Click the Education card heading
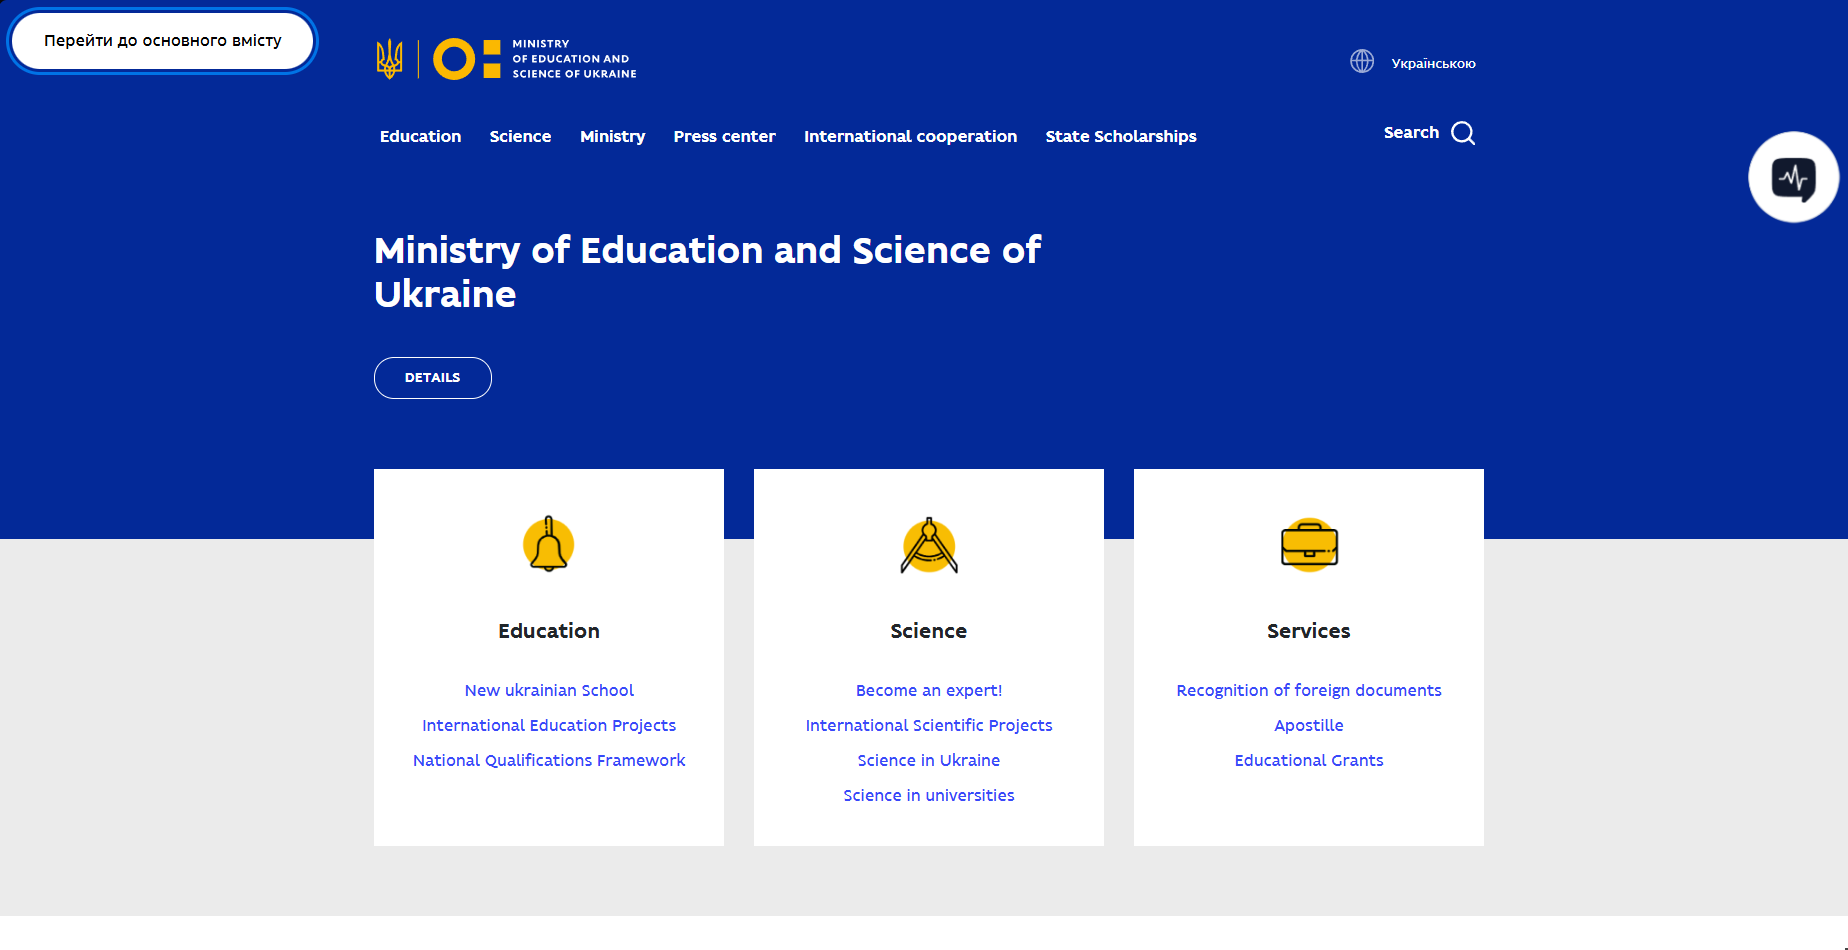 click(x=549, y=631)
